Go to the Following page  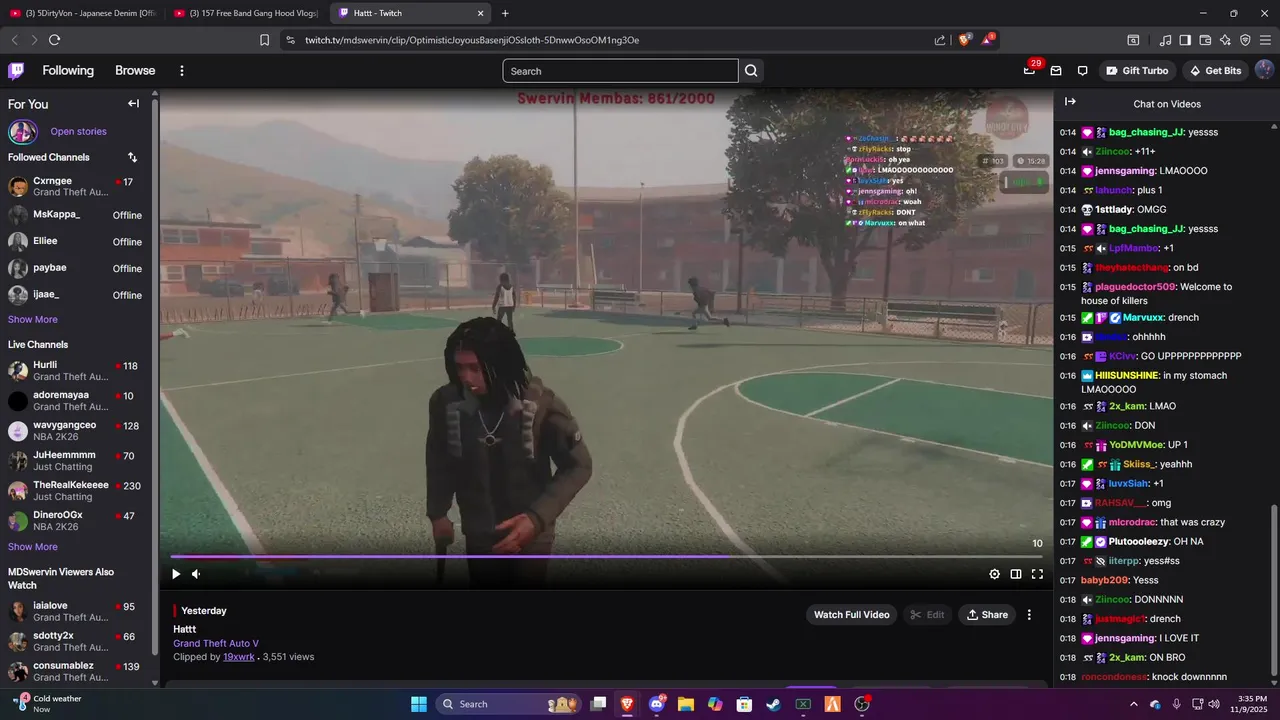[x=68, y=71]
